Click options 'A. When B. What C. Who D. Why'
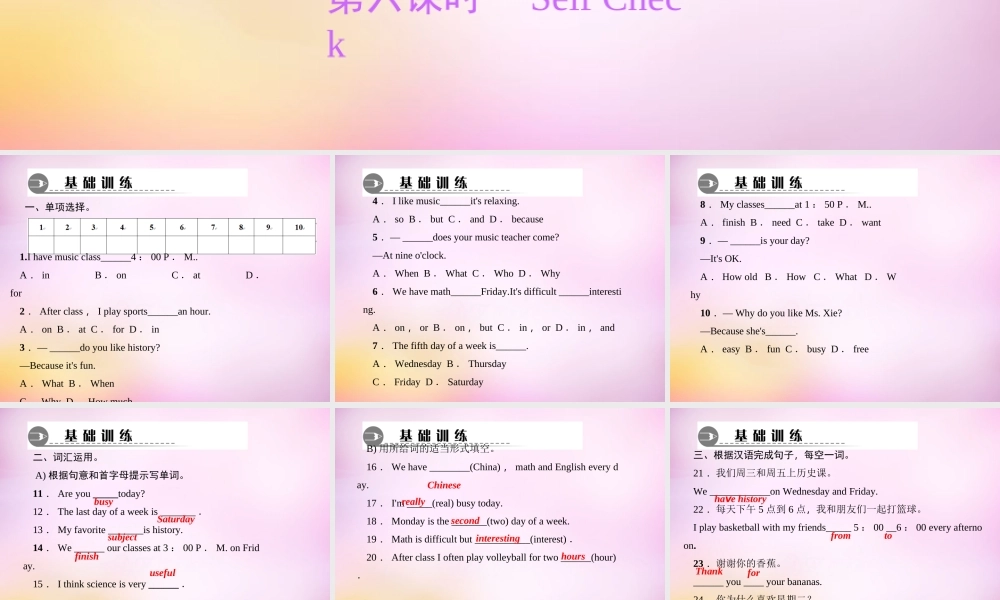The height and width of the screenshot is (600, 1000). [x=466, y=274]
